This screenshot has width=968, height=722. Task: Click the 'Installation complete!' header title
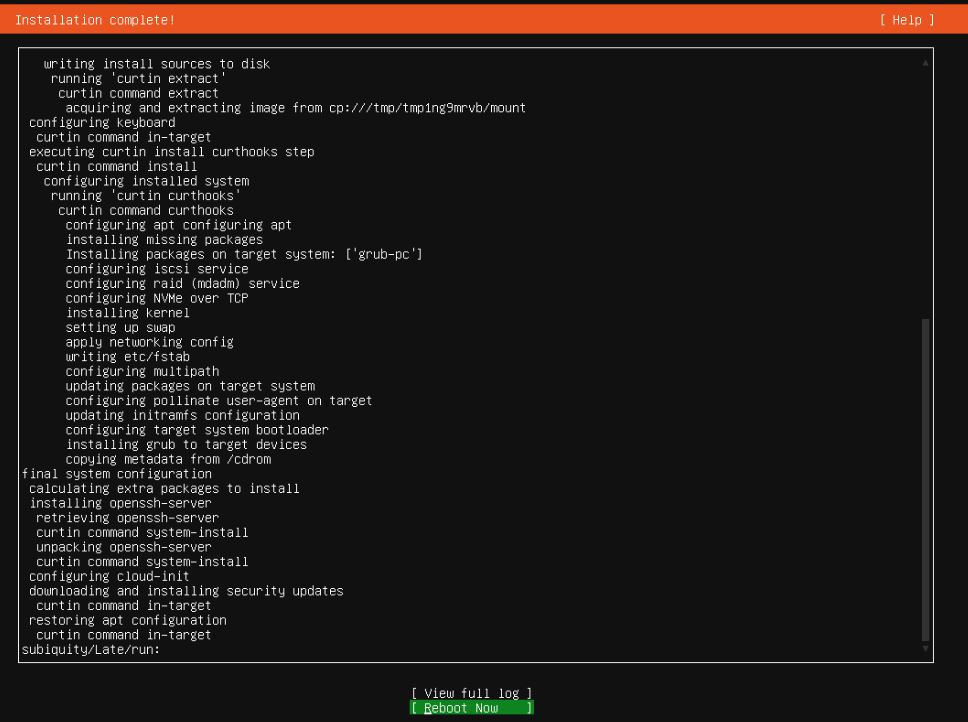tap(95, 20)
